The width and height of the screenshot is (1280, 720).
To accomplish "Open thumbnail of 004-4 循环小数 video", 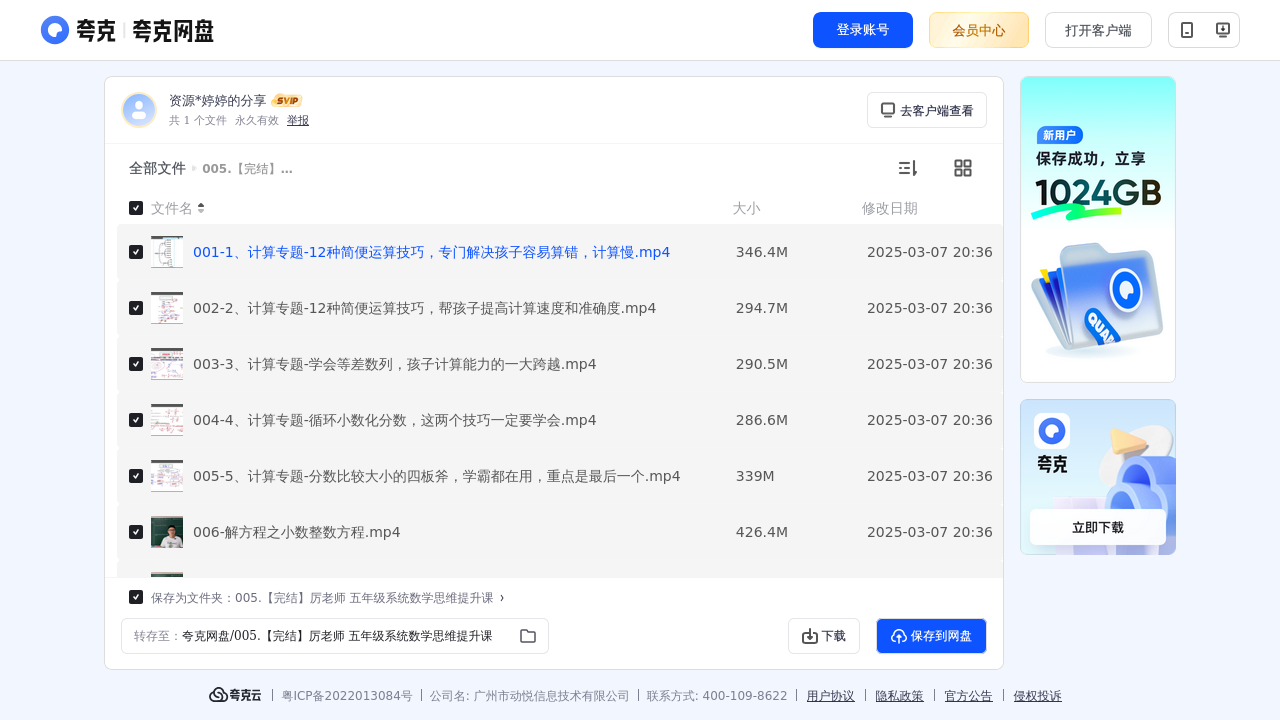I will click(x=167, y=420).
